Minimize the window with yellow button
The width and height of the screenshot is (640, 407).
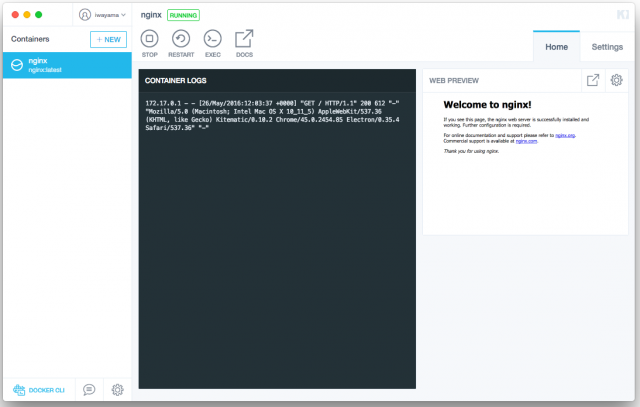point(27,15)
